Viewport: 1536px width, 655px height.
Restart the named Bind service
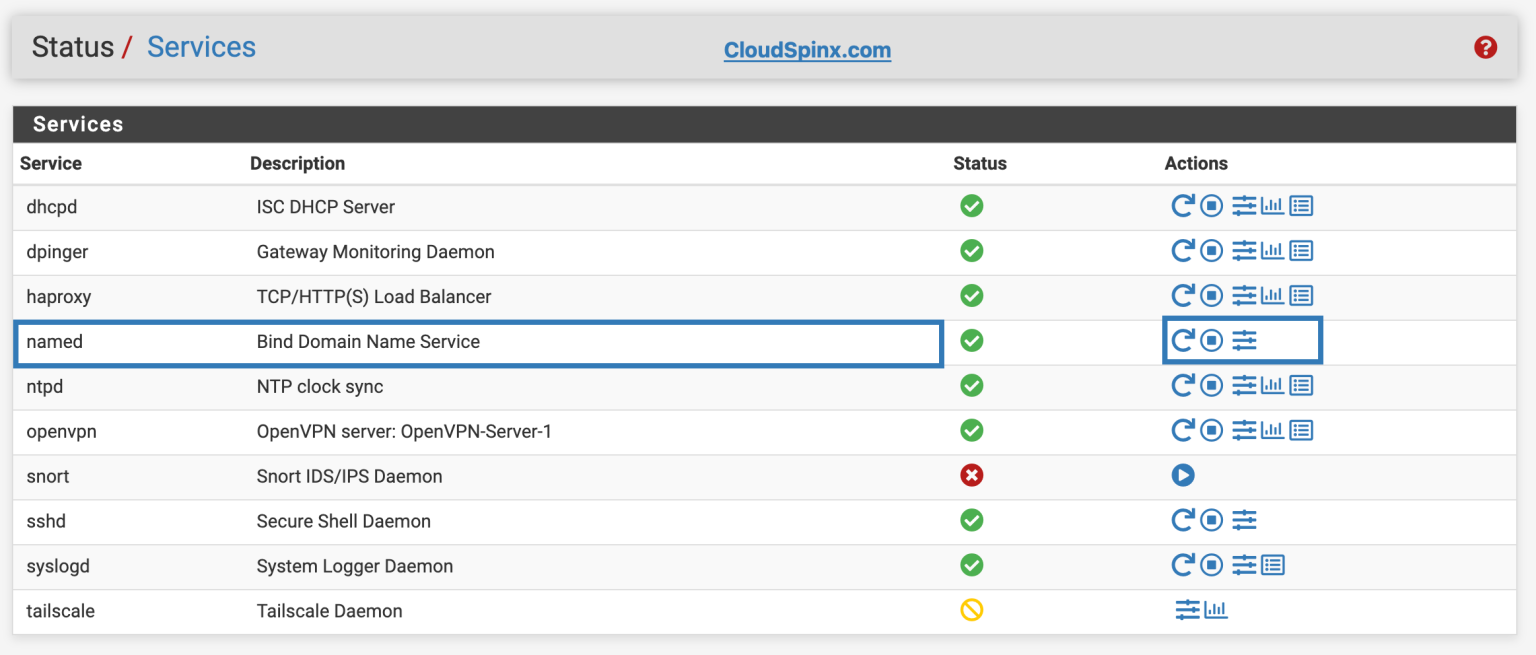[x=1184, y=340]
